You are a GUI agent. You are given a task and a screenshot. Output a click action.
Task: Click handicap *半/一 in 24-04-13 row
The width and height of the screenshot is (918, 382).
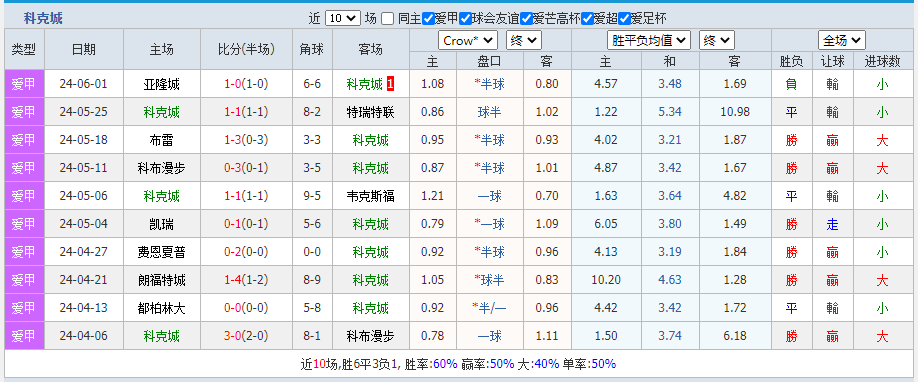[489, 308]
